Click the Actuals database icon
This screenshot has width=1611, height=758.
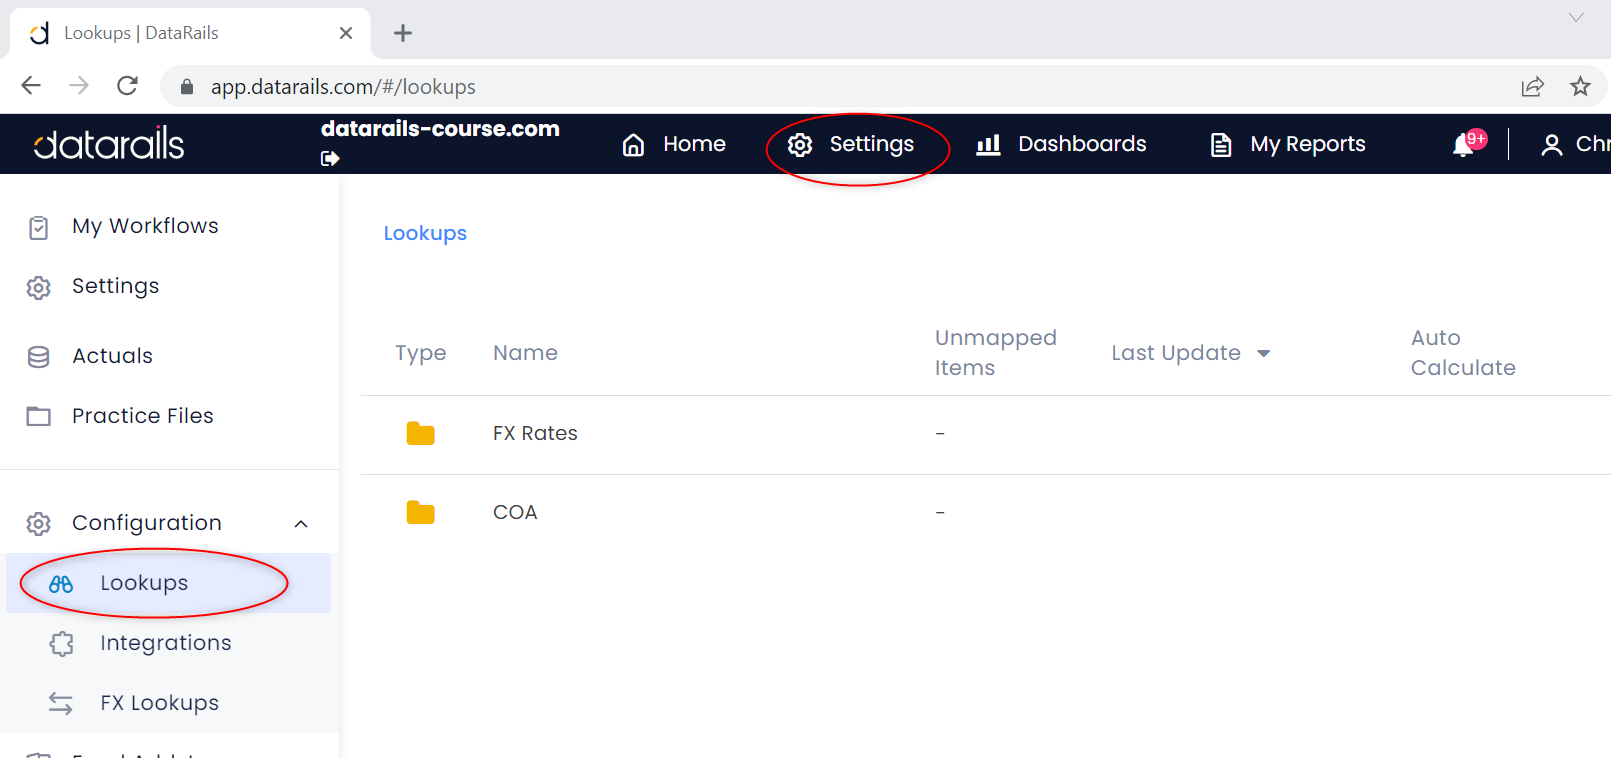click(x=39, y=357)
